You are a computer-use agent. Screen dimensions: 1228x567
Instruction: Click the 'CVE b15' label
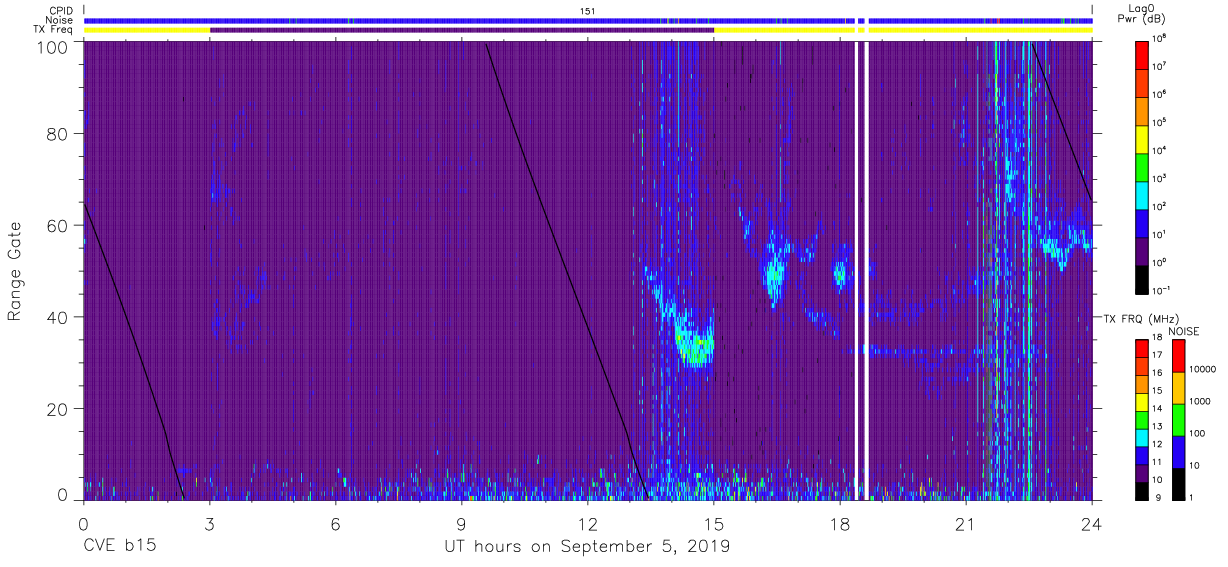point(119,546)
